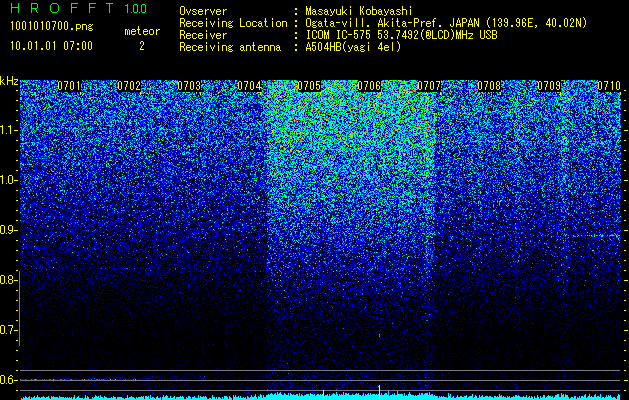Click the 1.1 frequency axis label
The height and width of the screenshot is (400, 629).
click(x=7, y=130)
